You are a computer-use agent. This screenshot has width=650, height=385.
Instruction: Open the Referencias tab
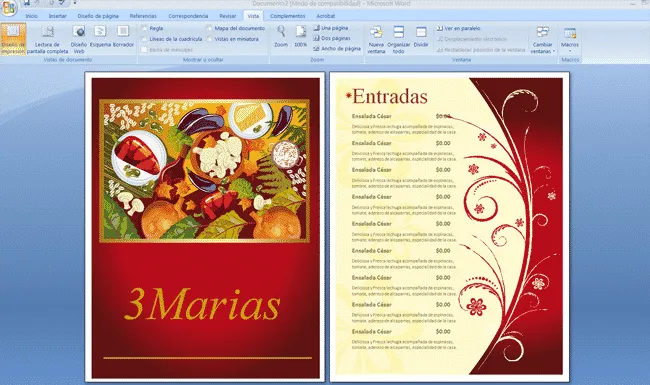point(143,16)
